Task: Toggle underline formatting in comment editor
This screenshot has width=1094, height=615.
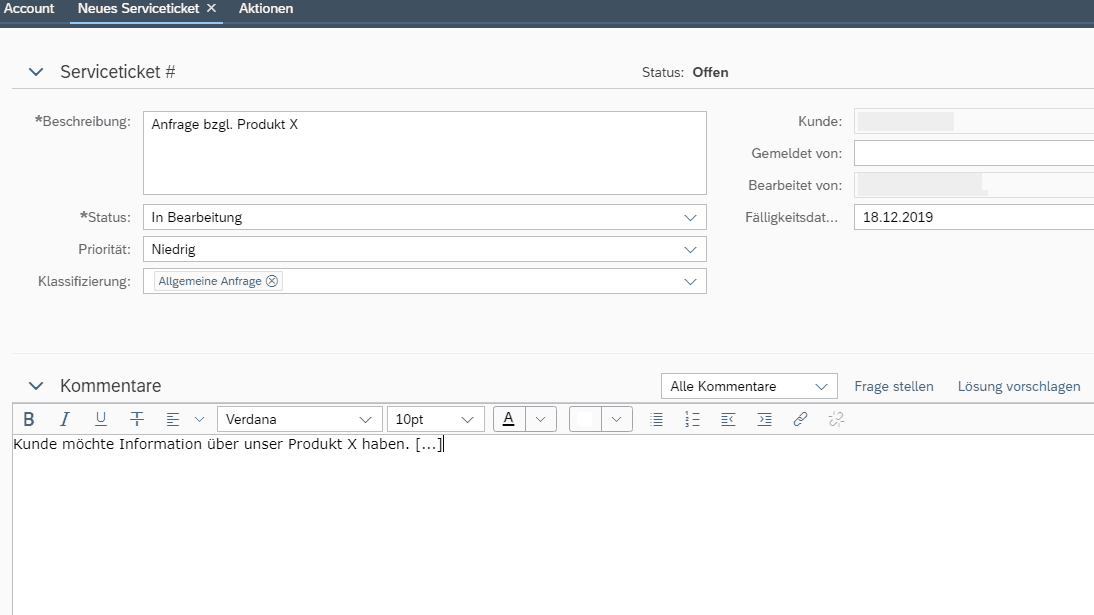Action: coord(100,419)
